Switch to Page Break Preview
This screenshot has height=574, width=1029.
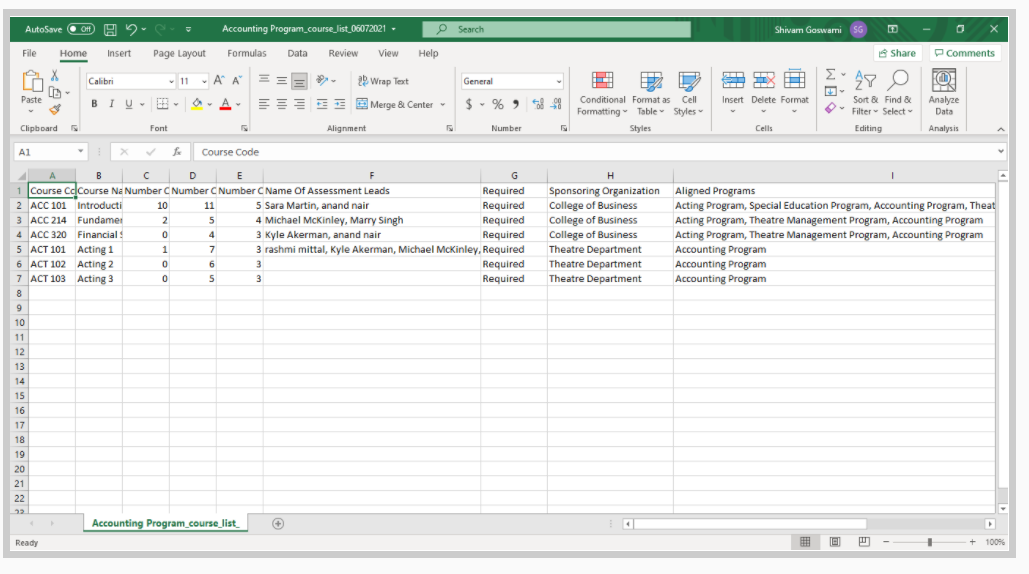tap(864, 542)
